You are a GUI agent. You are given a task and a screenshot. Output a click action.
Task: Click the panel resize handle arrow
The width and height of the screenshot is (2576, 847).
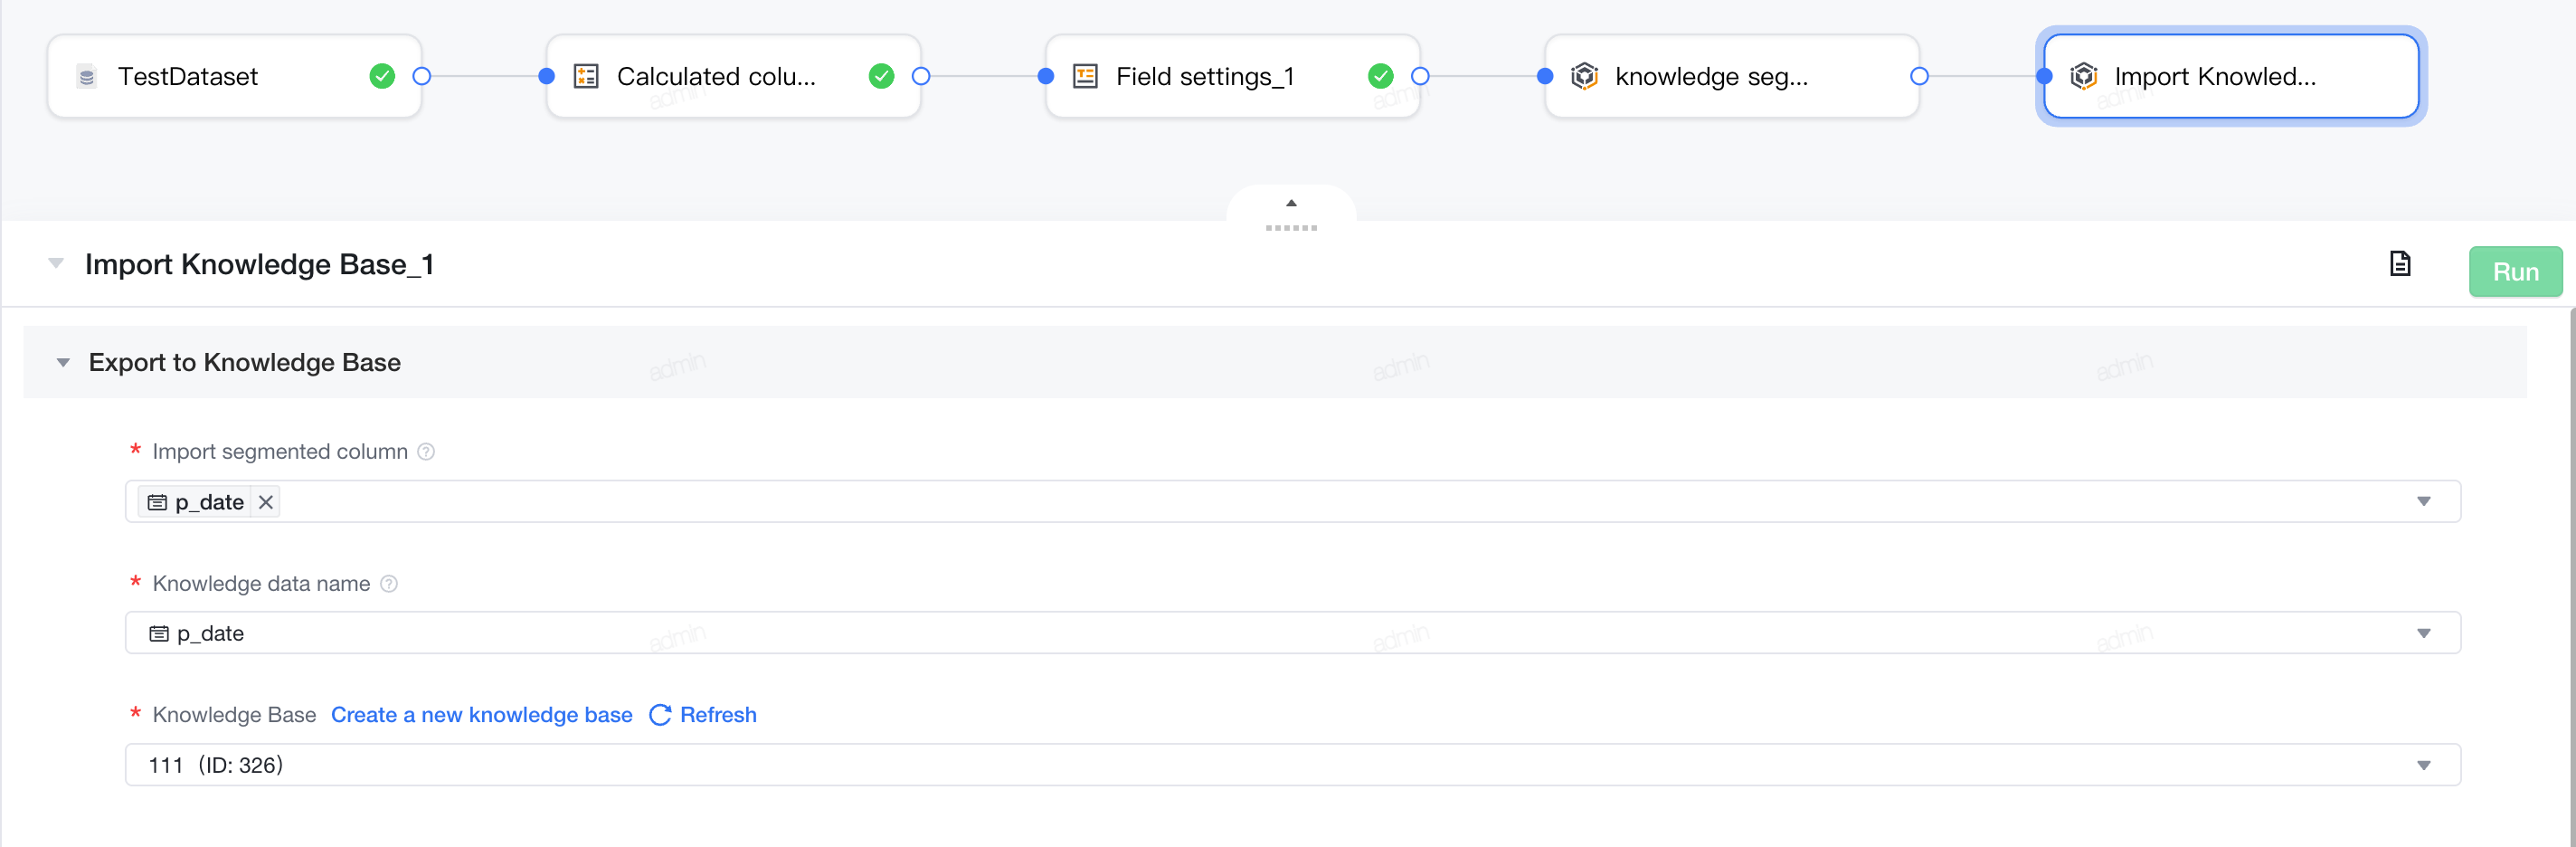(1291, 203)
